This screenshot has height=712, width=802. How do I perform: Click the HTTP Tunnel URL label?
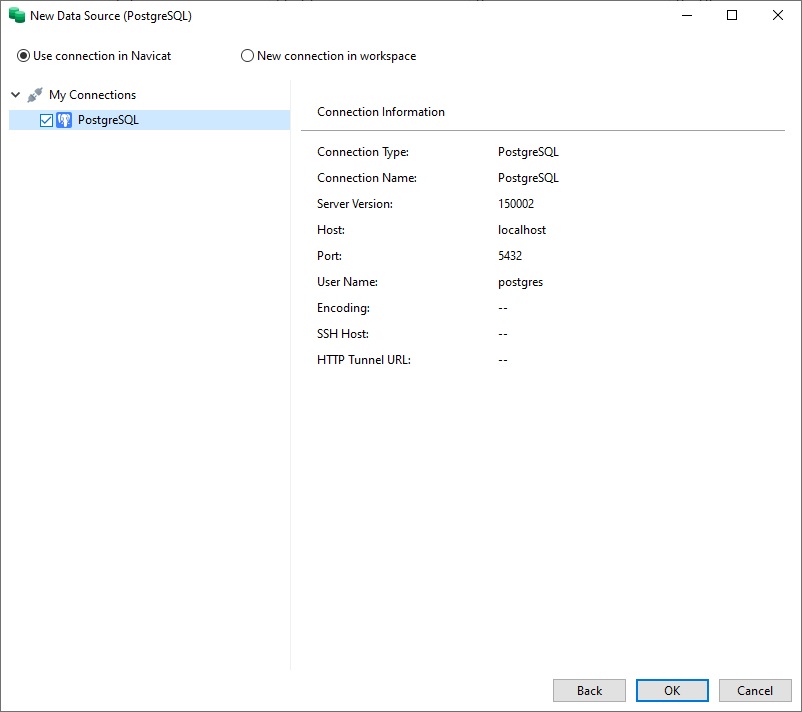click(x=364, y=360)
